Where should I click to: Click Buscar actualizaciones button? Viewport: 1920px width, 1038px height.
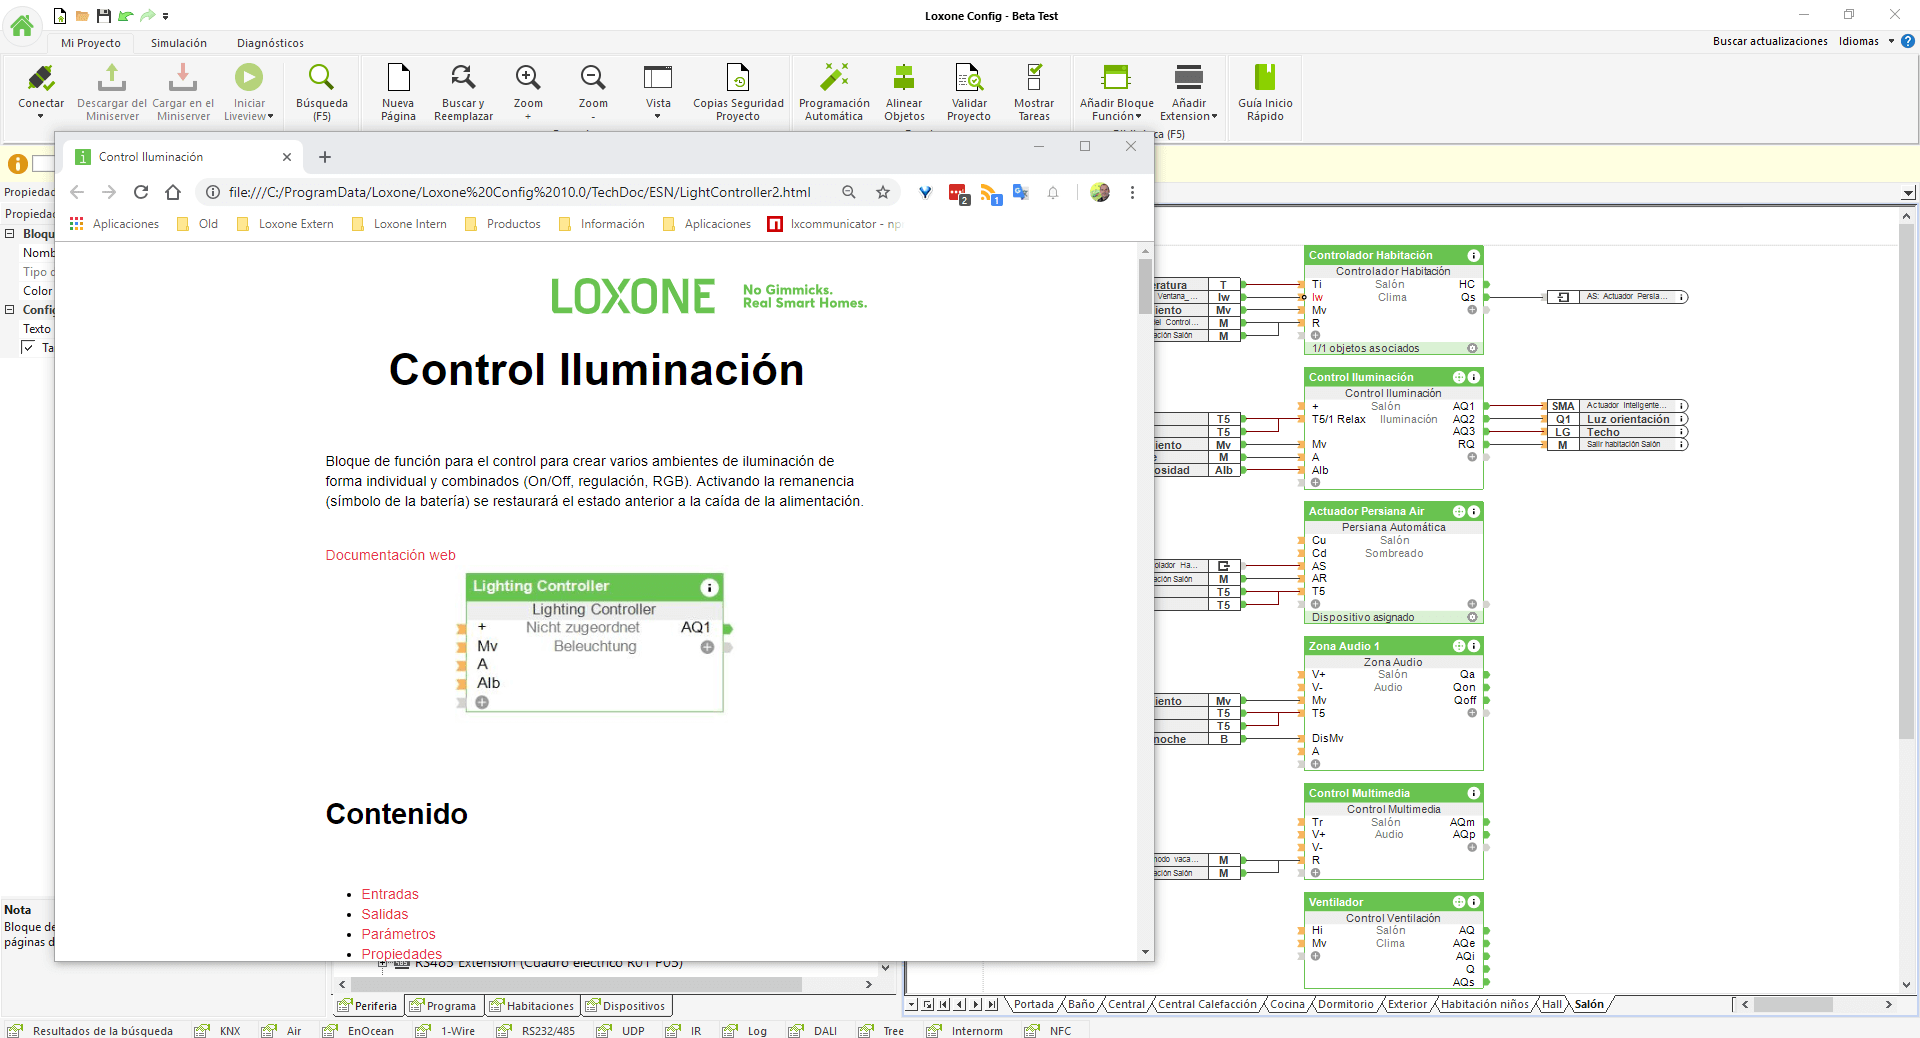(x=1769, y=41)
